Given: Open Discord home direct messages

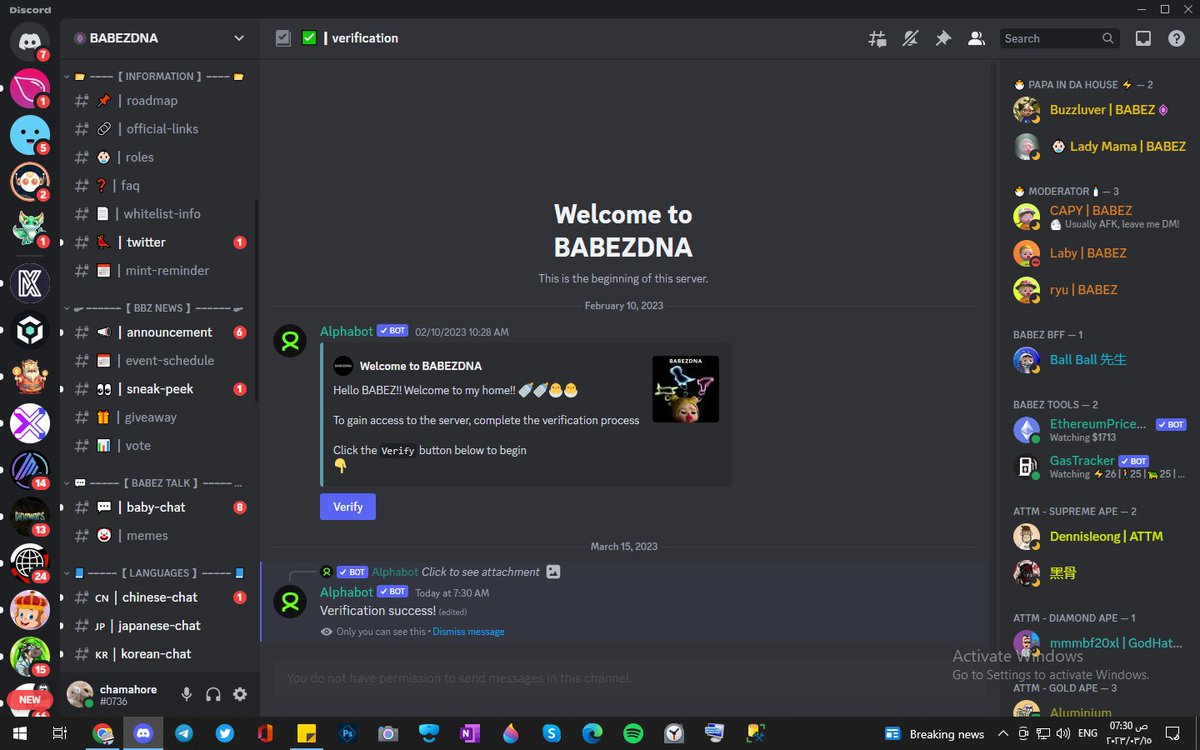Looking at the screenshot, I should tap(30, 41).
